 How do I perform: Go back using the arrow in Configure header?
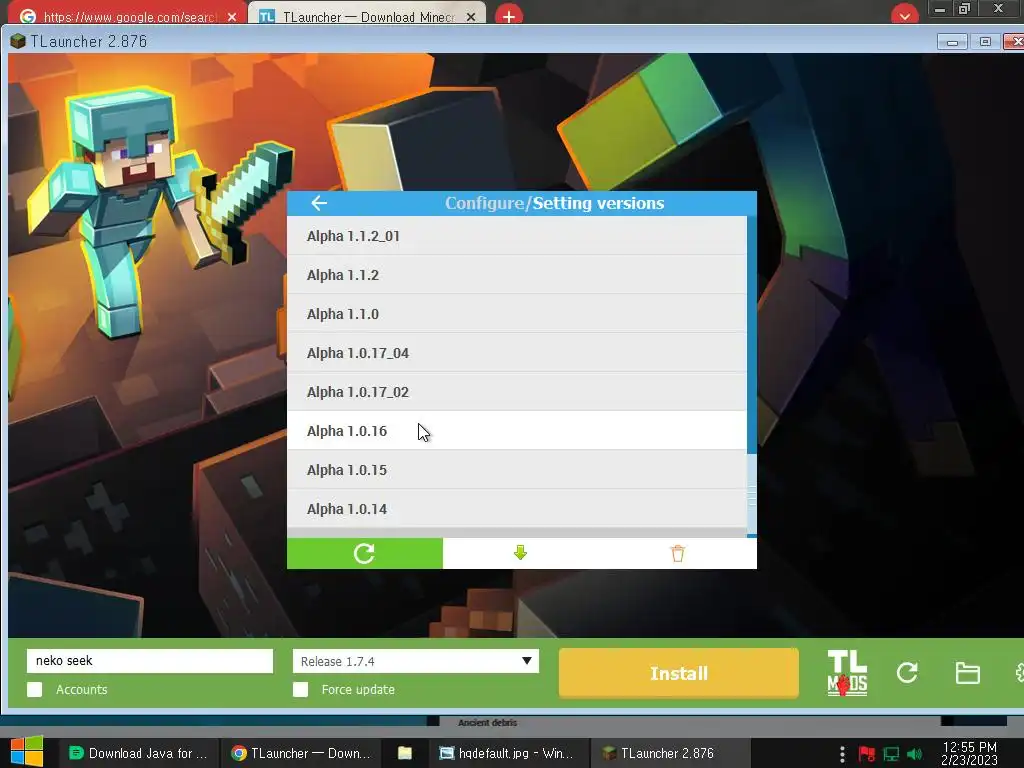click(x=319, y=203)
